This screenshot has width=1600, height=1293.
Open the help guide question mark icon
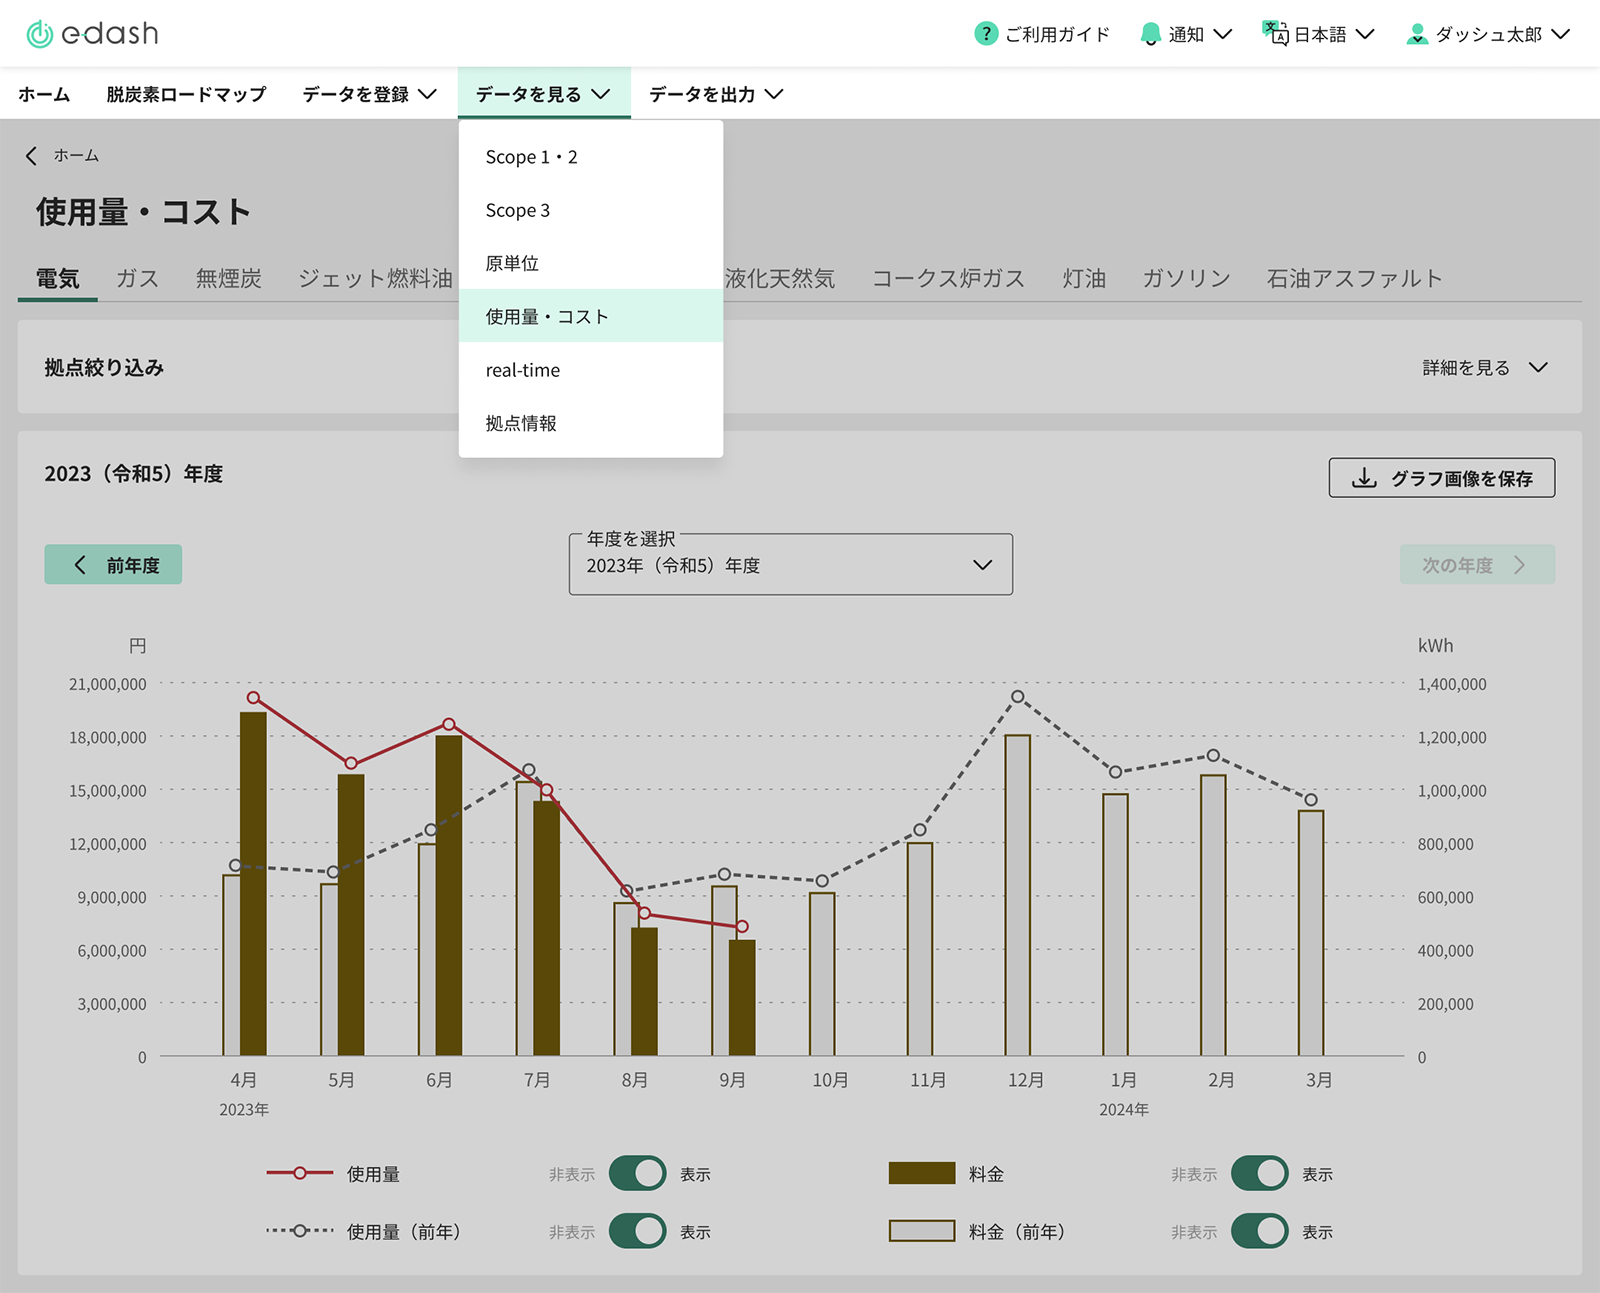coord(985,33)
